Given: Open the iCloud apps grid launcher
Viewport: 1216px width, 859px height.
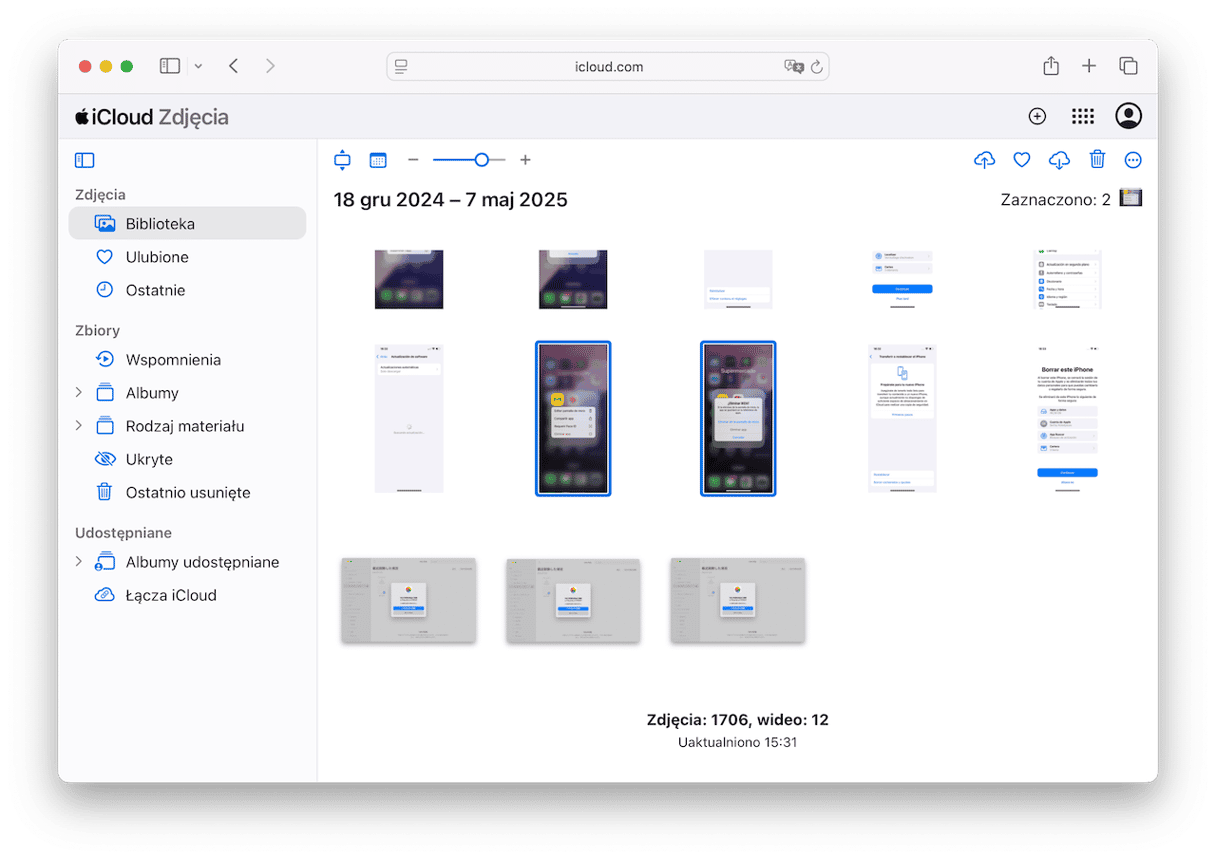Looking at the screenshot, I should coord(1083,117).
